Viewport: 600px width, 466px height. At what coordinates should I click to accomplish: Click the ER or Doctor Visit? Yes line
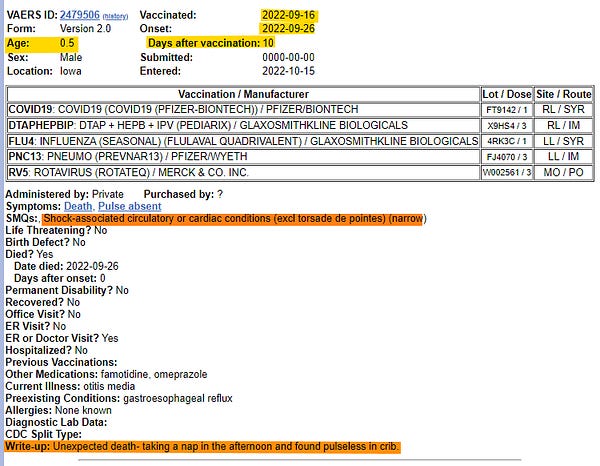coord(62,338)
